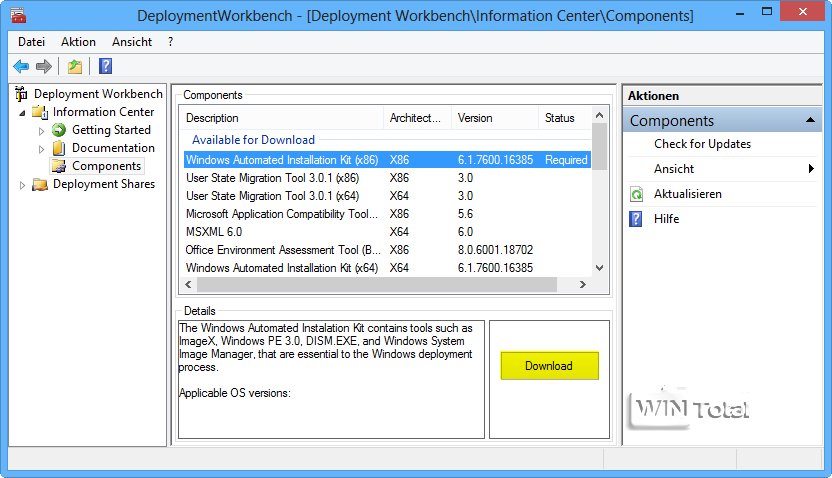Click the Up one level folder icon

click(x=74, y=67)
